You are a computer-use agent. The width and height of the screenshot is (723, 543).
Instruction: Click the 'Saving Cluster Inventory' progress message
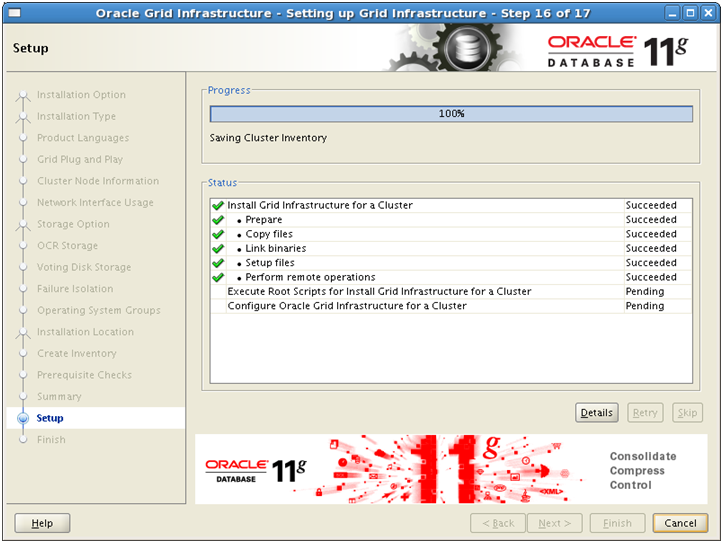(x=268, y=138)
